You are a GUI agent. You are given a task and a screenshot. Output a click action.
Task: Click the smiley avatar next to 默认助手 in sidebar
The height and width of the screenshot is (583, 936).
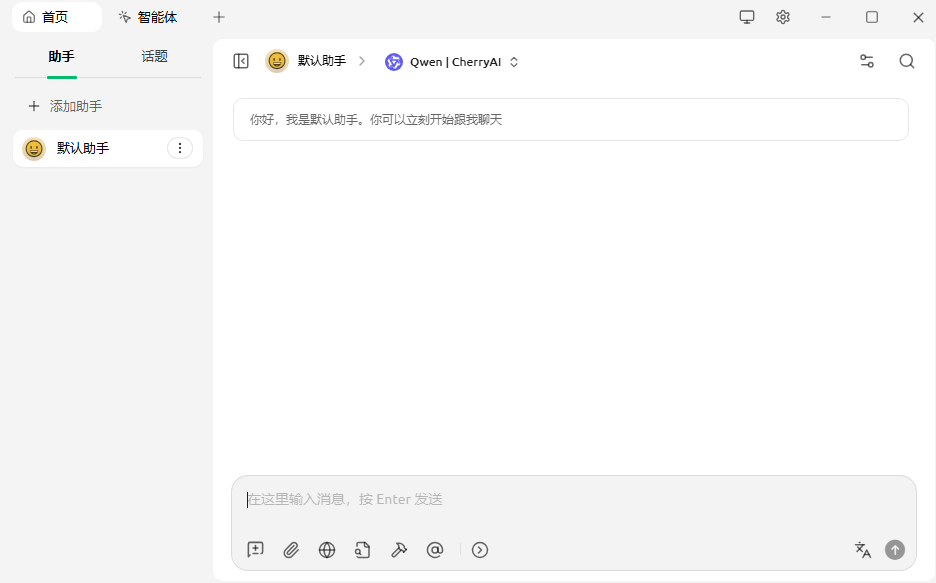34,149
